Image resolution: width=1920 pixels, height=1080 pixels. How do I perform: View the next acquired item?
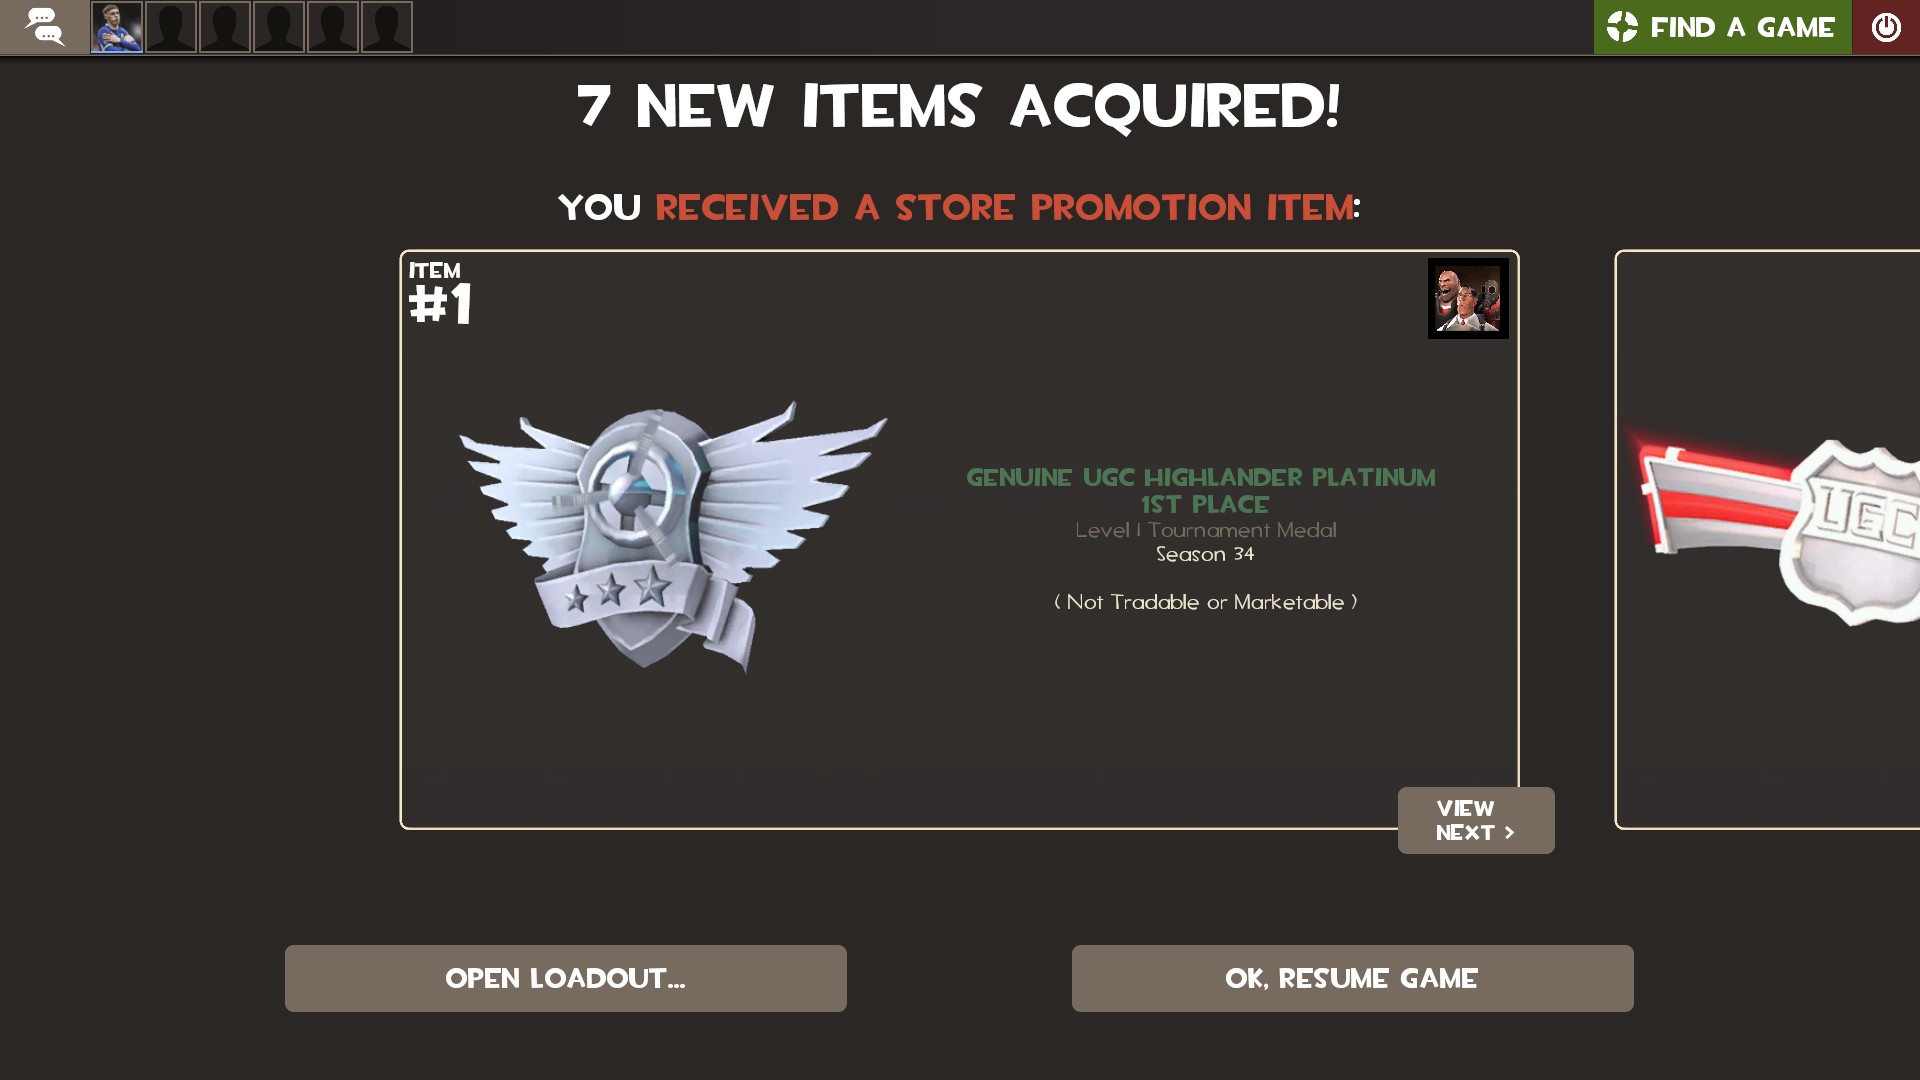(1476, 820)
